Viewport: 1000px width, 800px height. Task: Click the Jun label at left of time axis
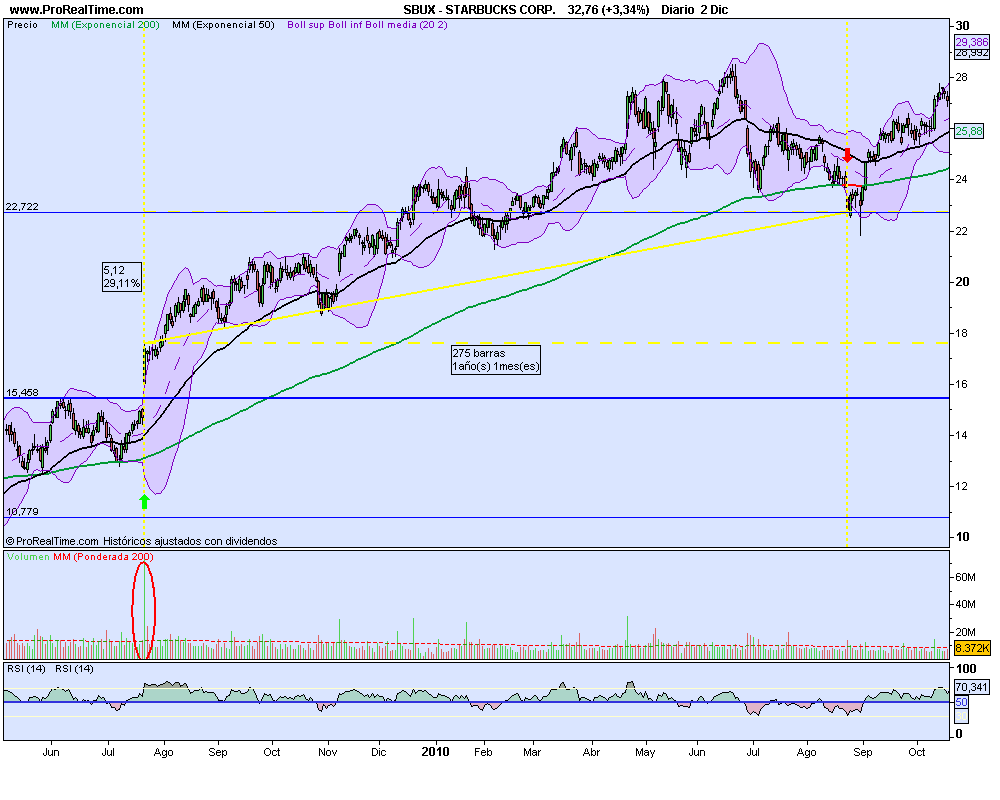click(x=51, y=752)
